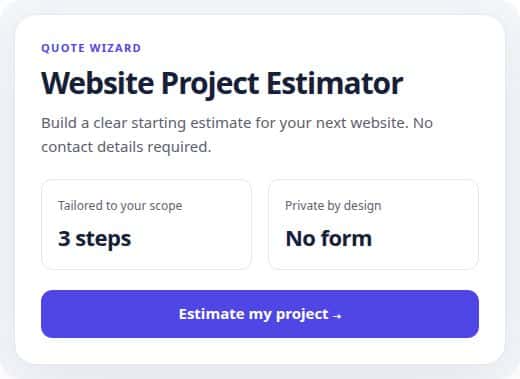The width and height of the screenshot is (520, 379).
Task: Click the word Estimator in the heading
Action: click(335, 83)
